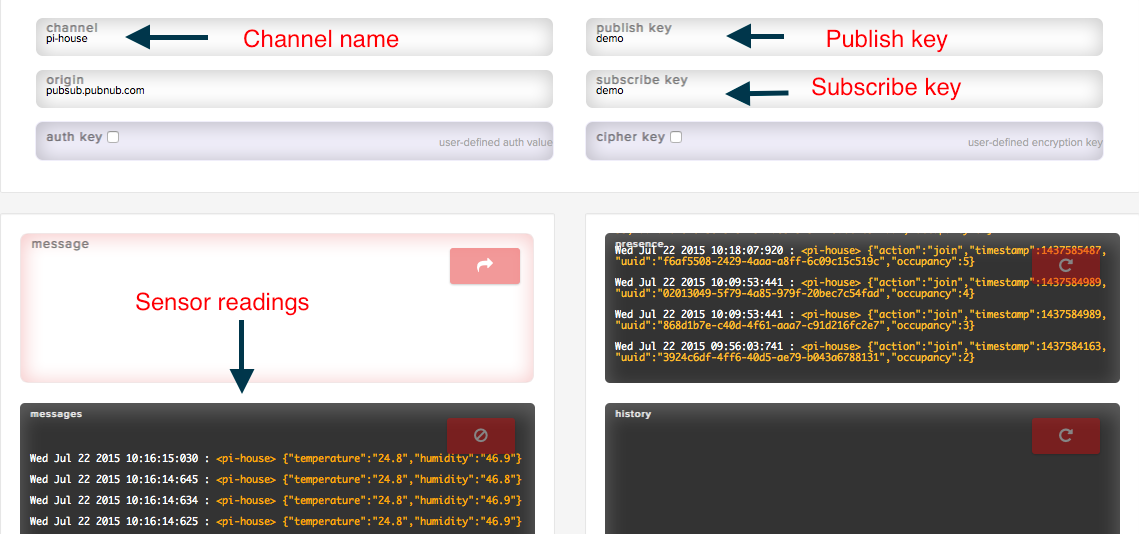Enable the auth key checkbox
This screenshot has width=1139, height=534.
pos(113,137)
